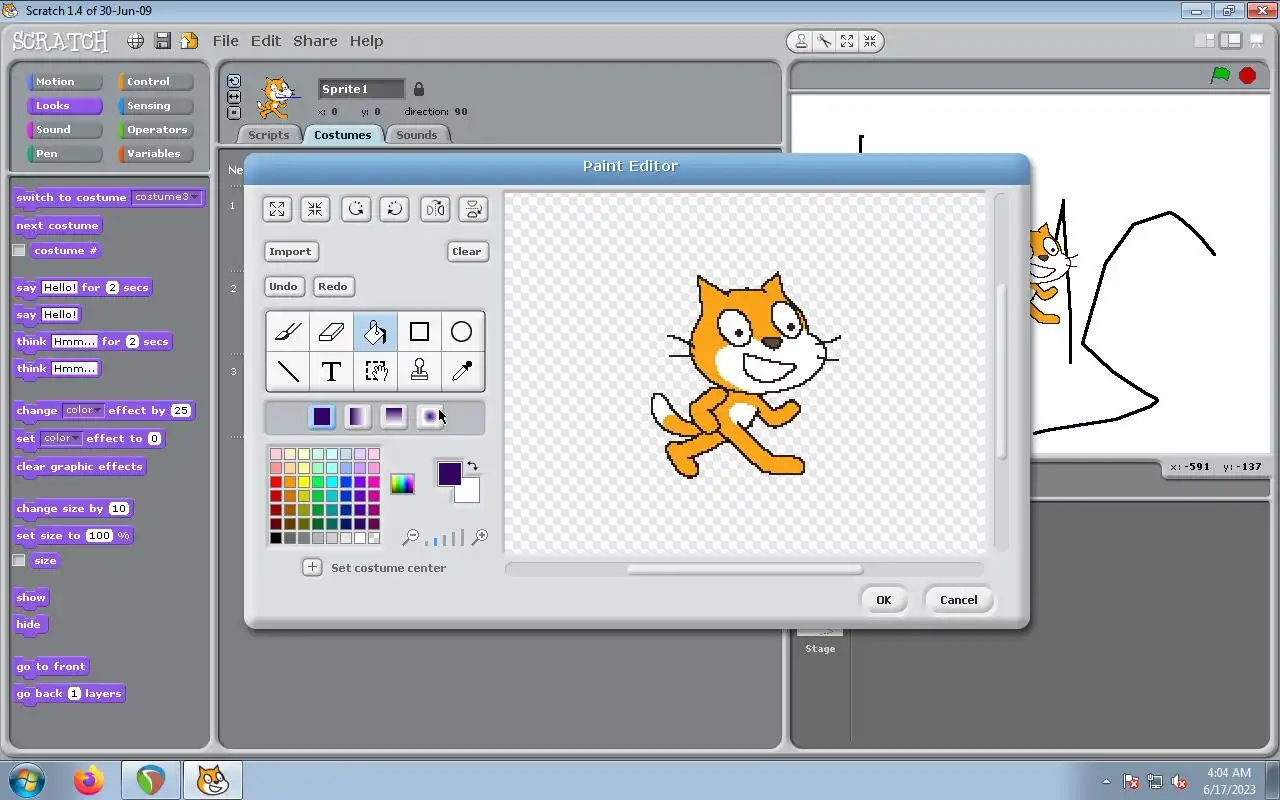Viewport: 1280px width, 800px height.
Task: Click the Import button
Action: point(290,252)
